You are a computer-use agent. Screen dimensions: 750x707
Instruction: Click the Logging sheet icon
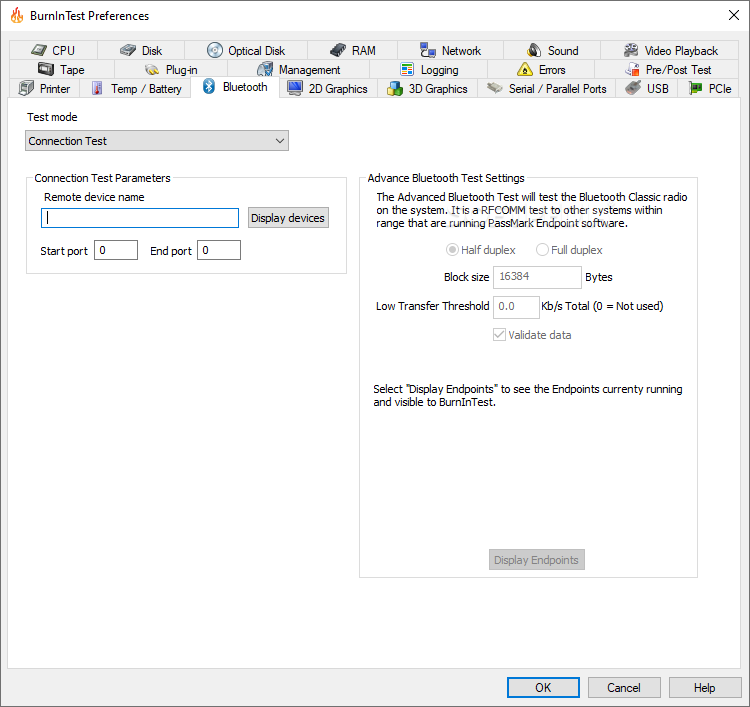[x=407, y=69]
